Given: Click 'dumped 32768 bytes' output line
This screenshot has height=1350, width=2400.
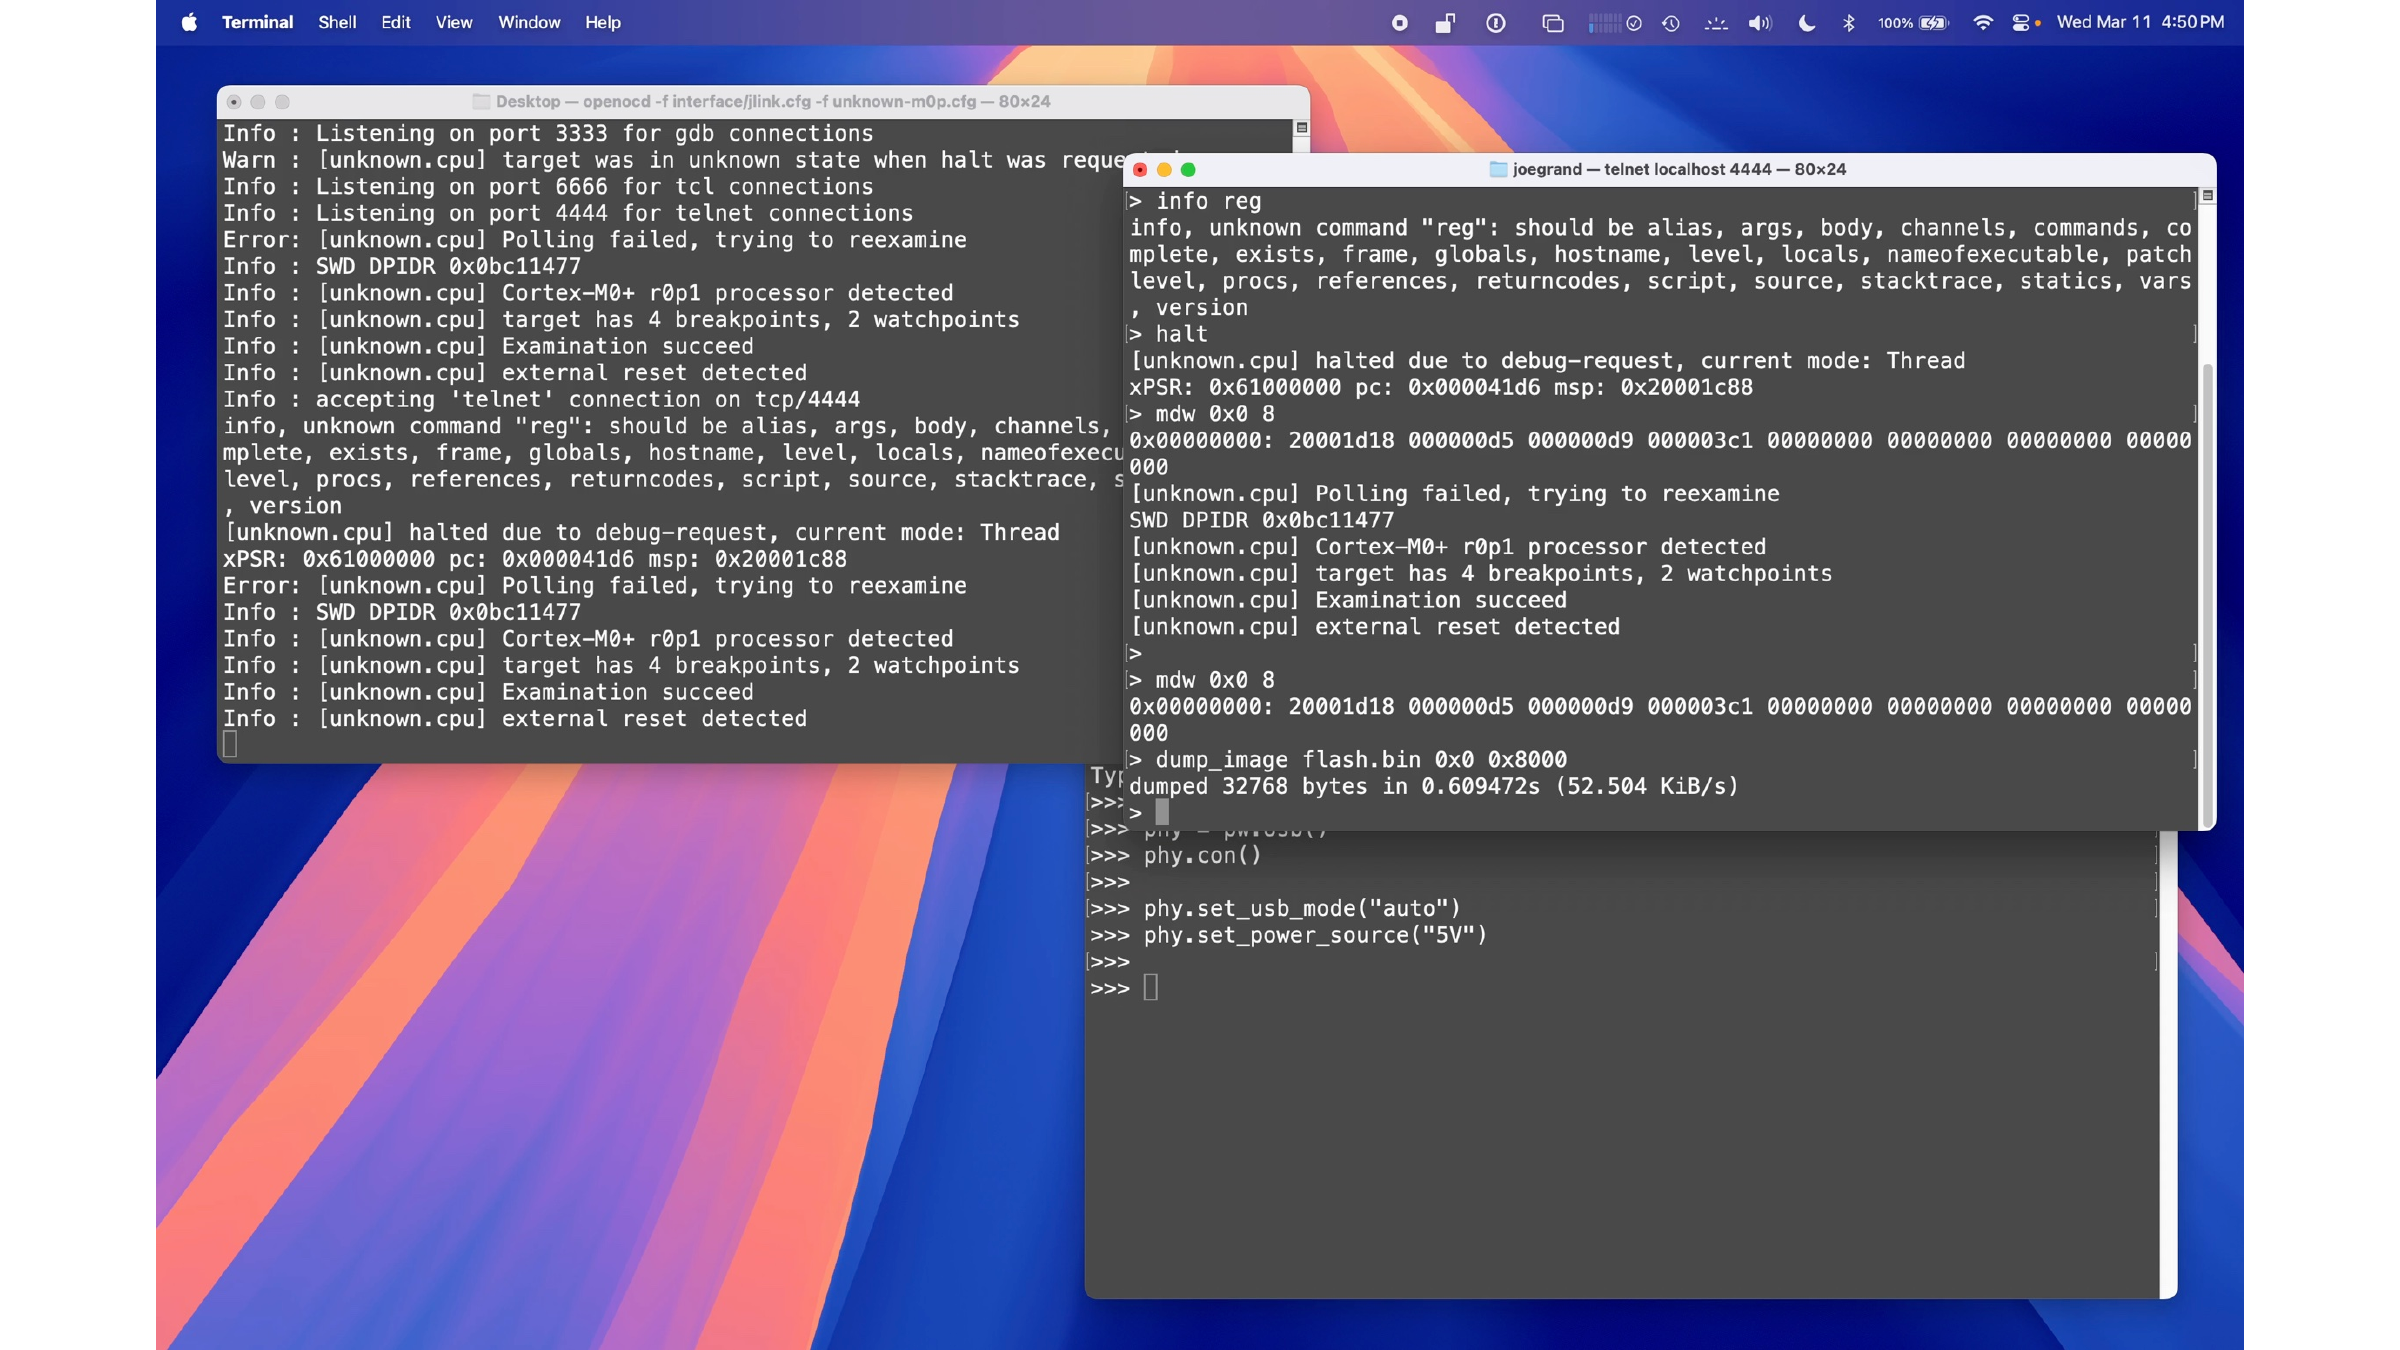Looking at the screenshot, I should (x=1434, y=787).
